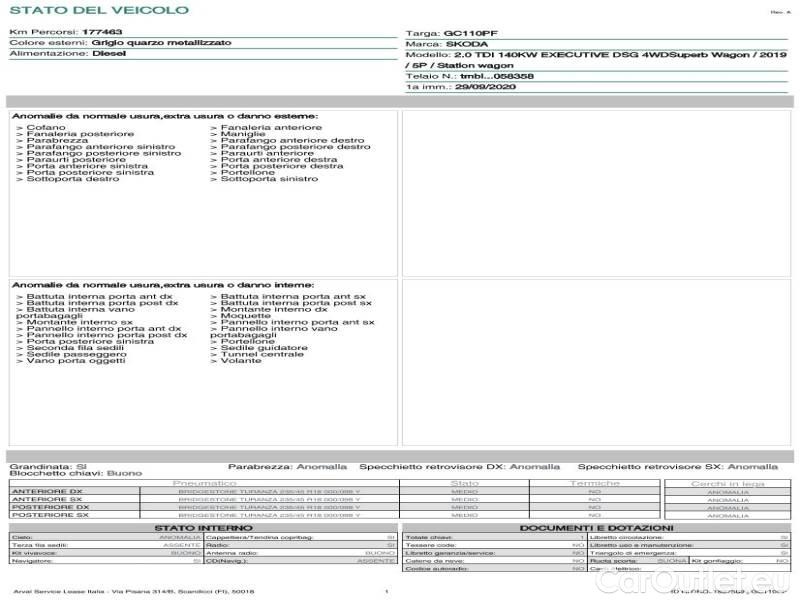Image resolution: width=800 pixels, height=600 pixels.
Task: Select the ANTERIORE DX tire row
Action: (47, 492)
